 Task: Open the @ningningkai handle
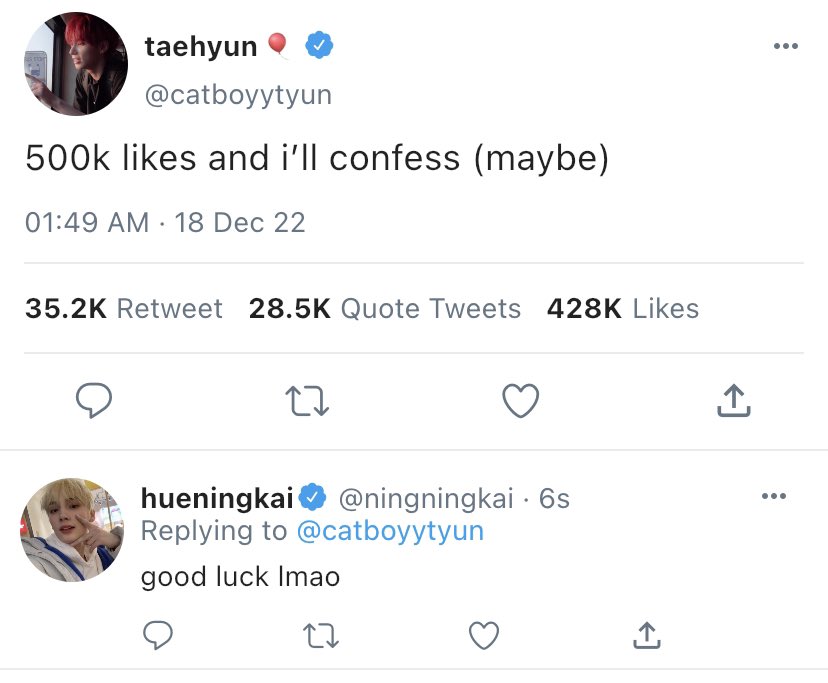[x=426, y=499]
